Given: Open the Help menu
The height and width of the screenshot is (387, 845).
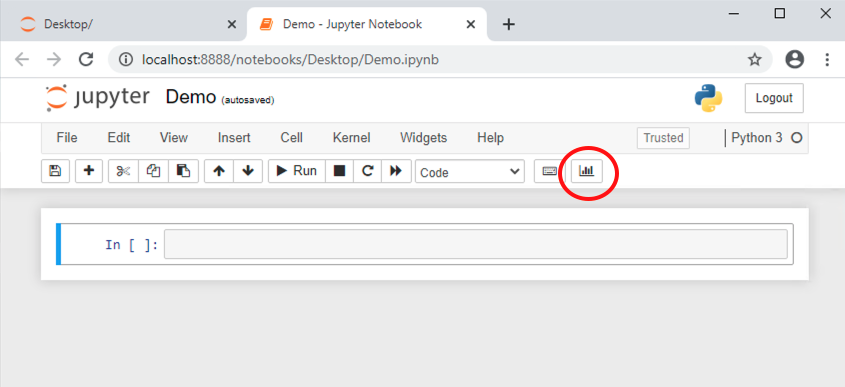Looking at the screenshot, I should (x=490, y=138).
